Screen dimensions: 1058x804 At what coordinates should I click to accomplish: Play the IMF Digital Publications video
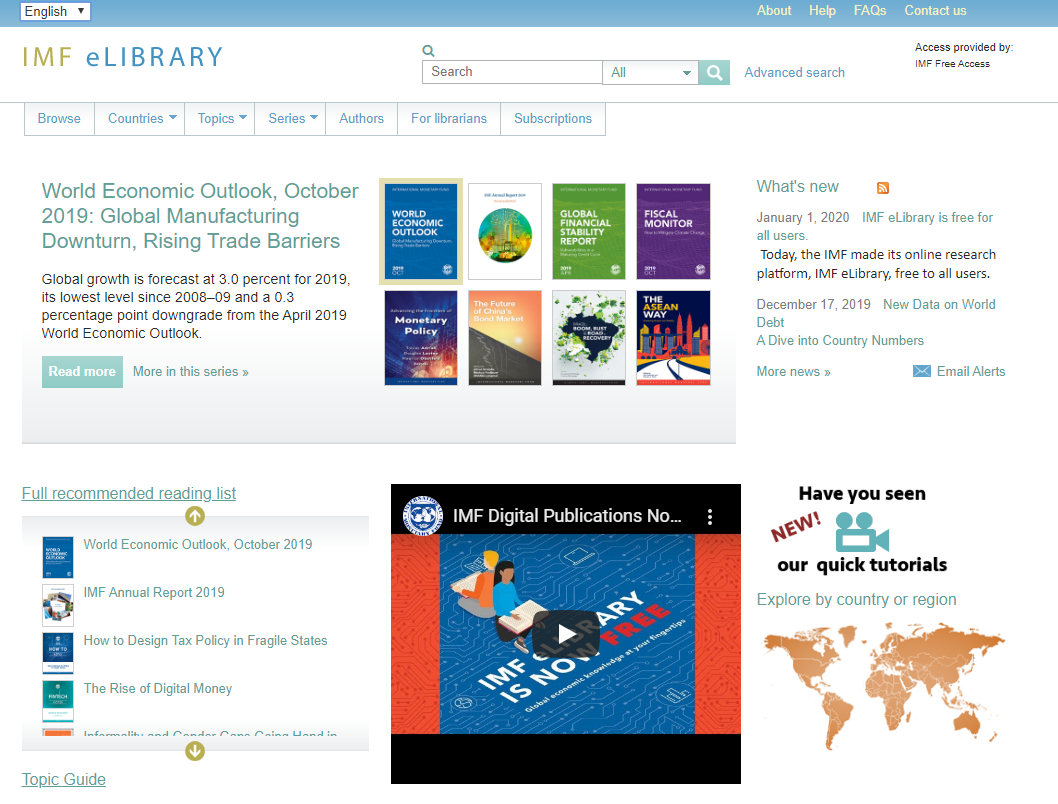[566, 633]
